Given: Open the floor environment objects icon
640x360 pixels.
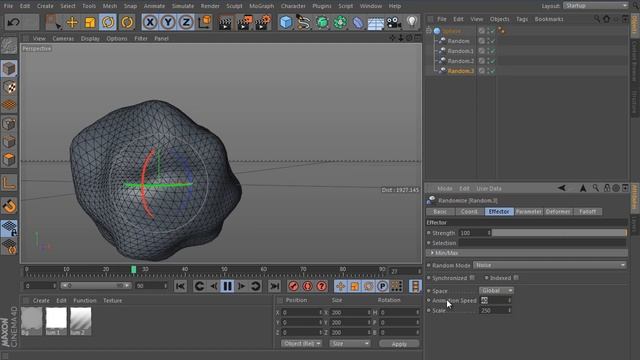Looking at the screenshot, I should [x=376, y=22].
